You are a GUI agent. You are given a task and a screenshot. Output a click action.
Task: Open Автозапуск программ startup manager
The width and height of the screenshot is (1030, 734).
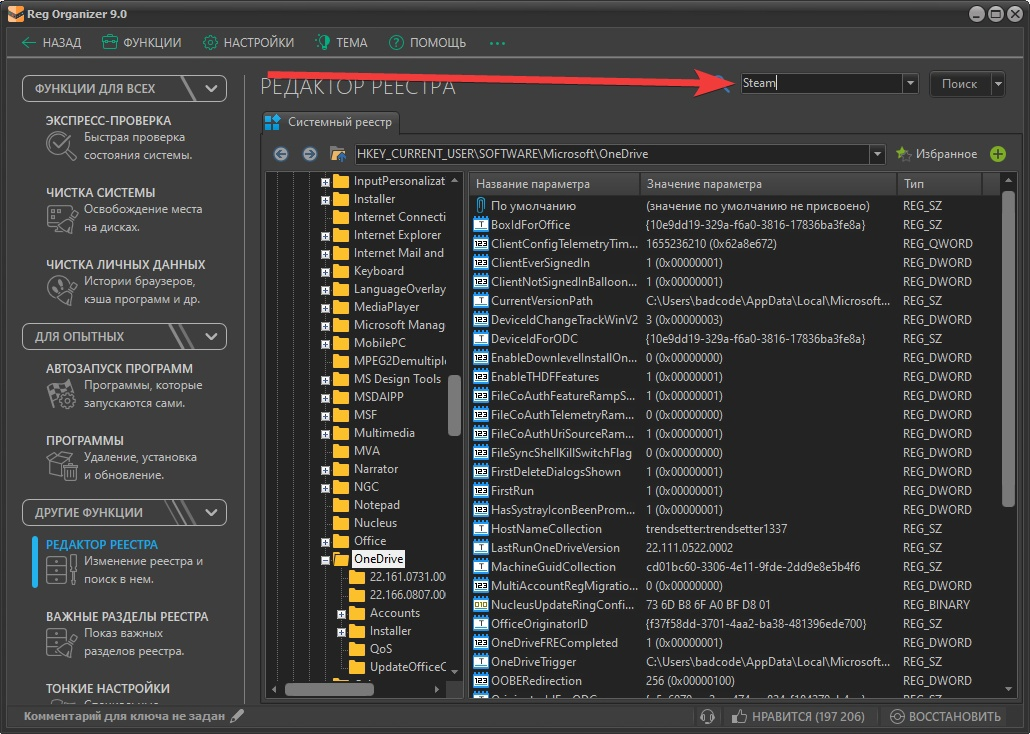(x=124, y=386)
